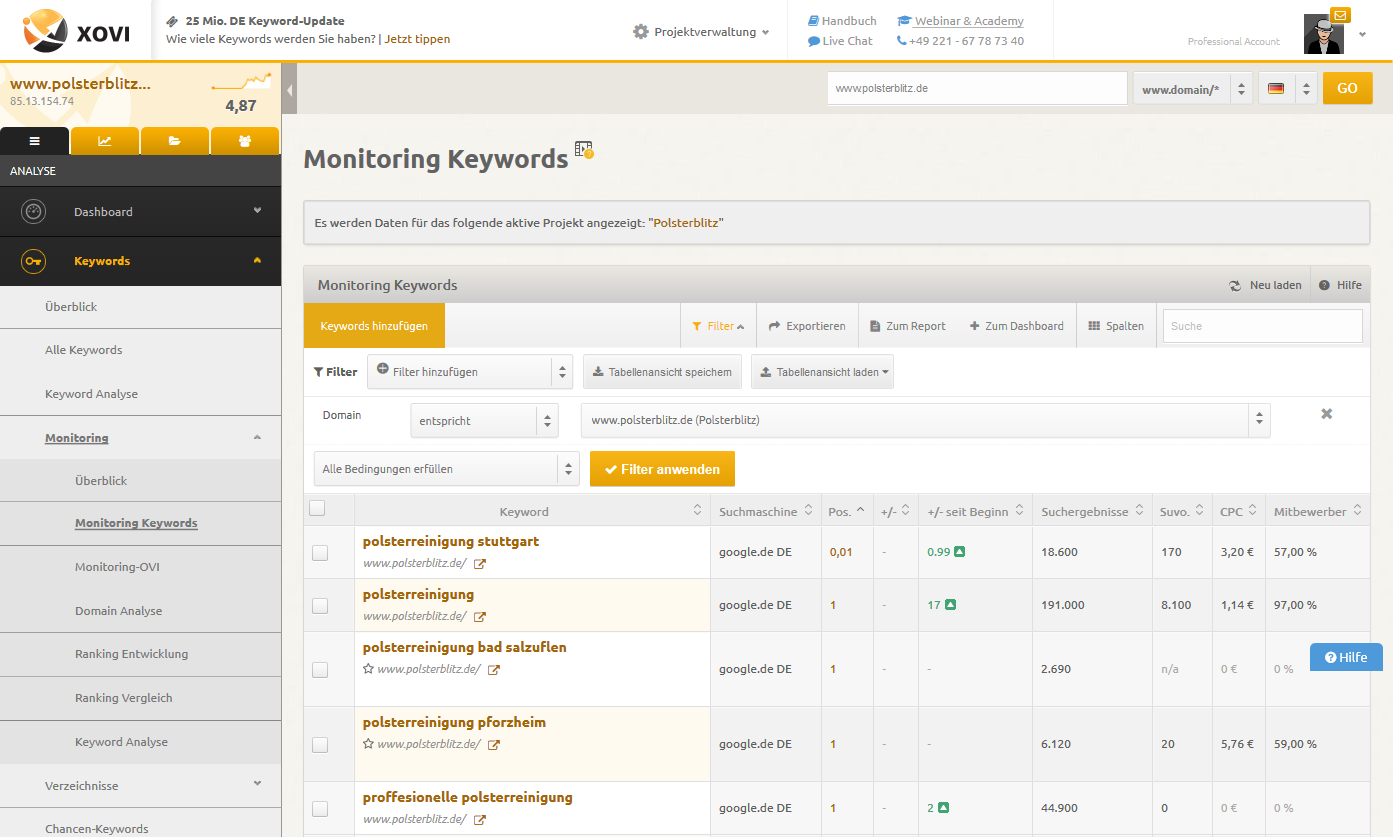Open the folder tab icon in sidebar
This screenshot has width=1393, height=837.
pos(175,141)
